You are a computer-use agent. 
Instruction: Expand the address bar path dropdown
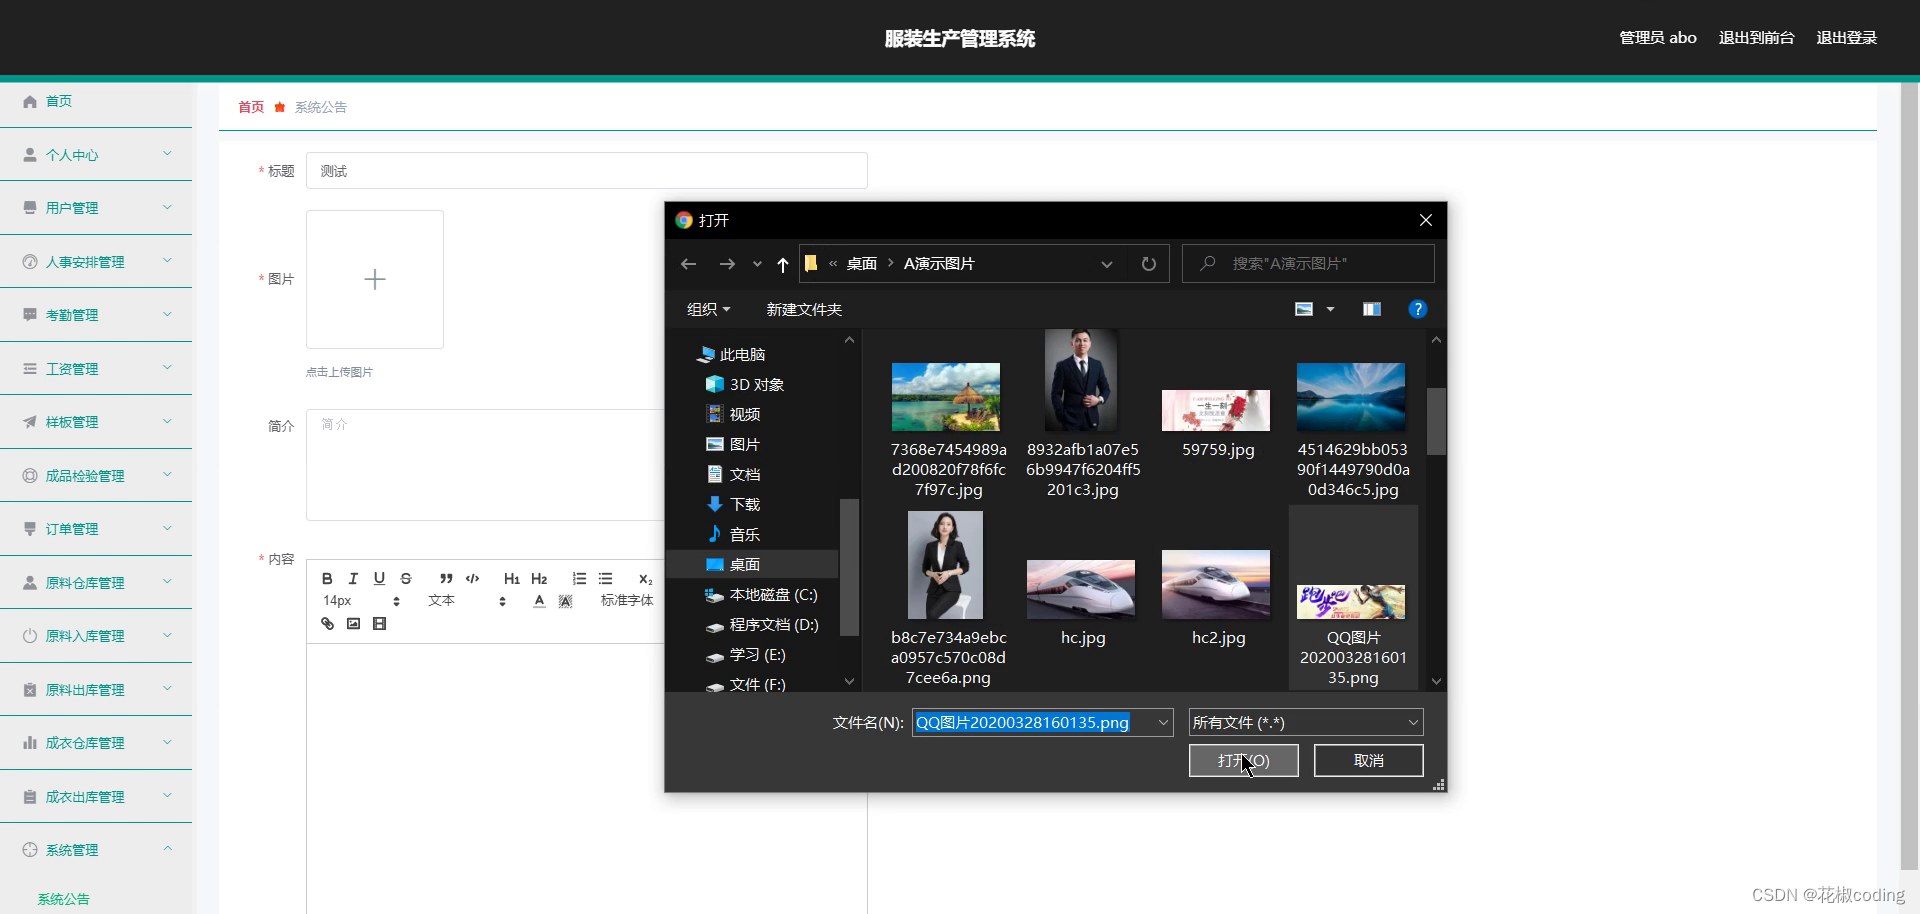tap(1106, 264)
